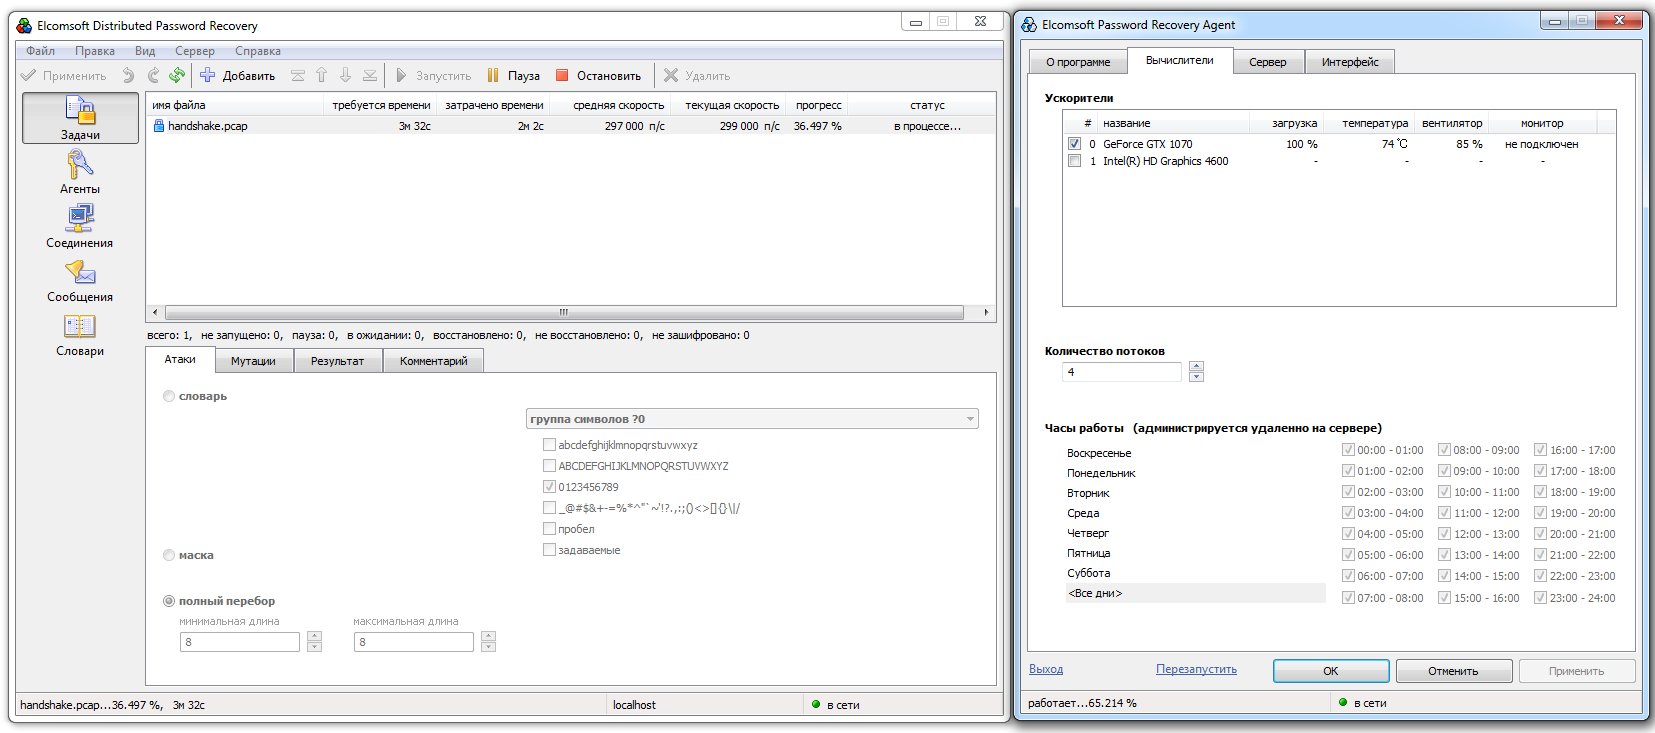Open the Сервер menu in menu bar
Viewport: 1655px width, 733px height.
[x=194, y=51]
